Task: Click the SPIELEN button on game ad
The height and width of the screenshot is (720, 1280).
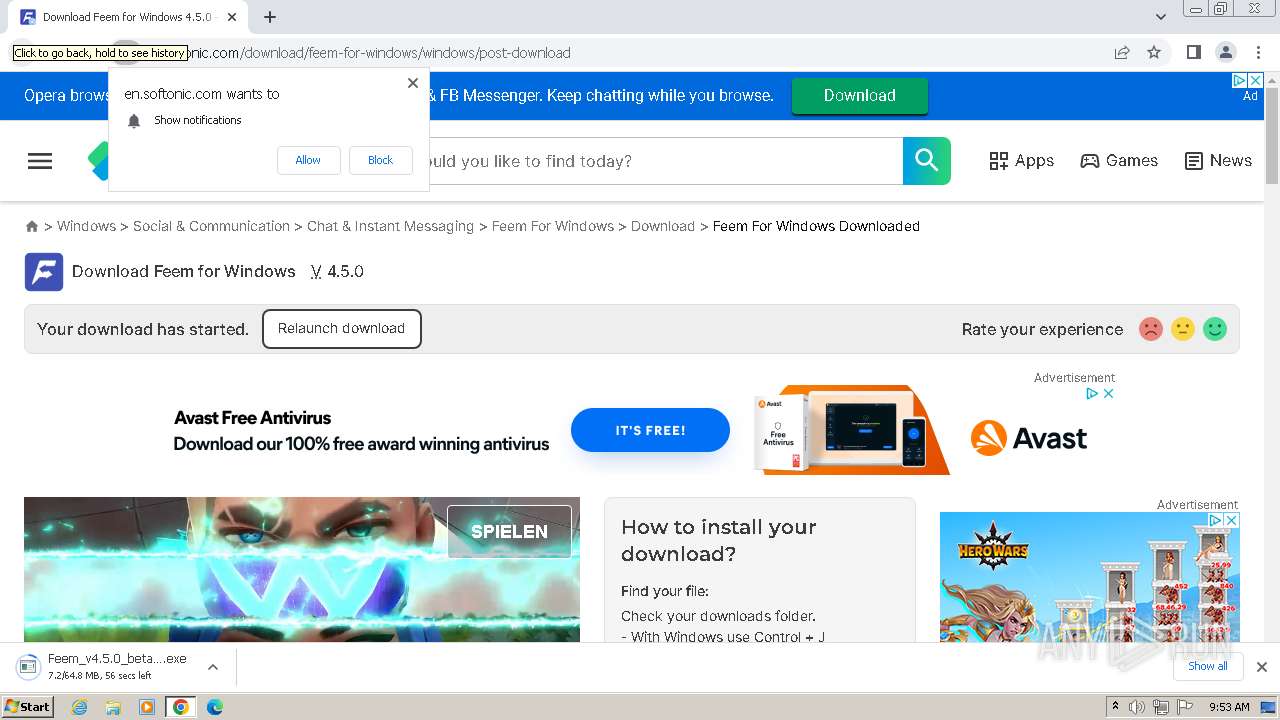Action: [x=510, y=532]
